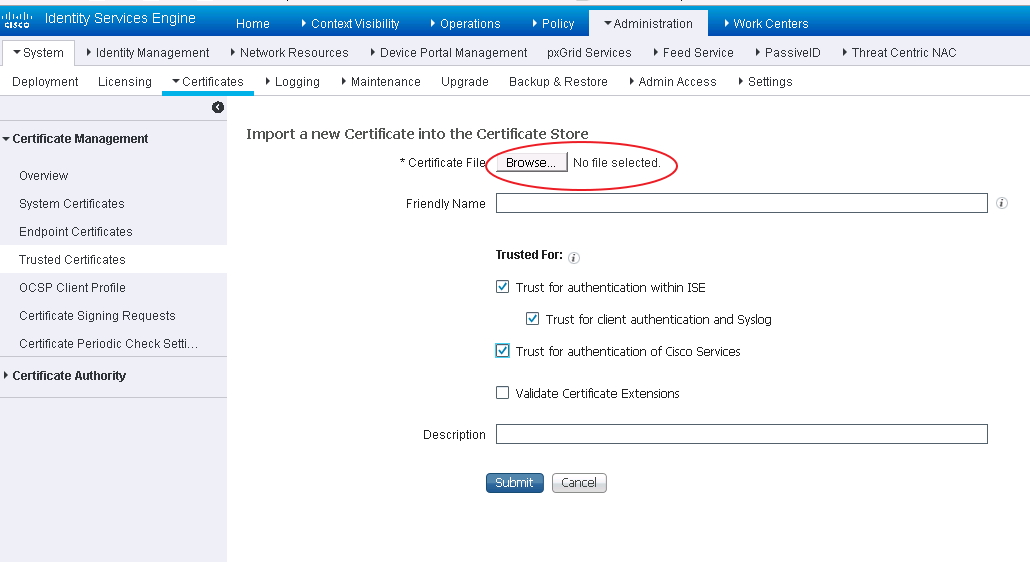Image resolution: width=1030 pixels, height=562 pixels.
Task: Click the Browse button for Certificate File
Action: pyautogui.click(x=531, y=162)
